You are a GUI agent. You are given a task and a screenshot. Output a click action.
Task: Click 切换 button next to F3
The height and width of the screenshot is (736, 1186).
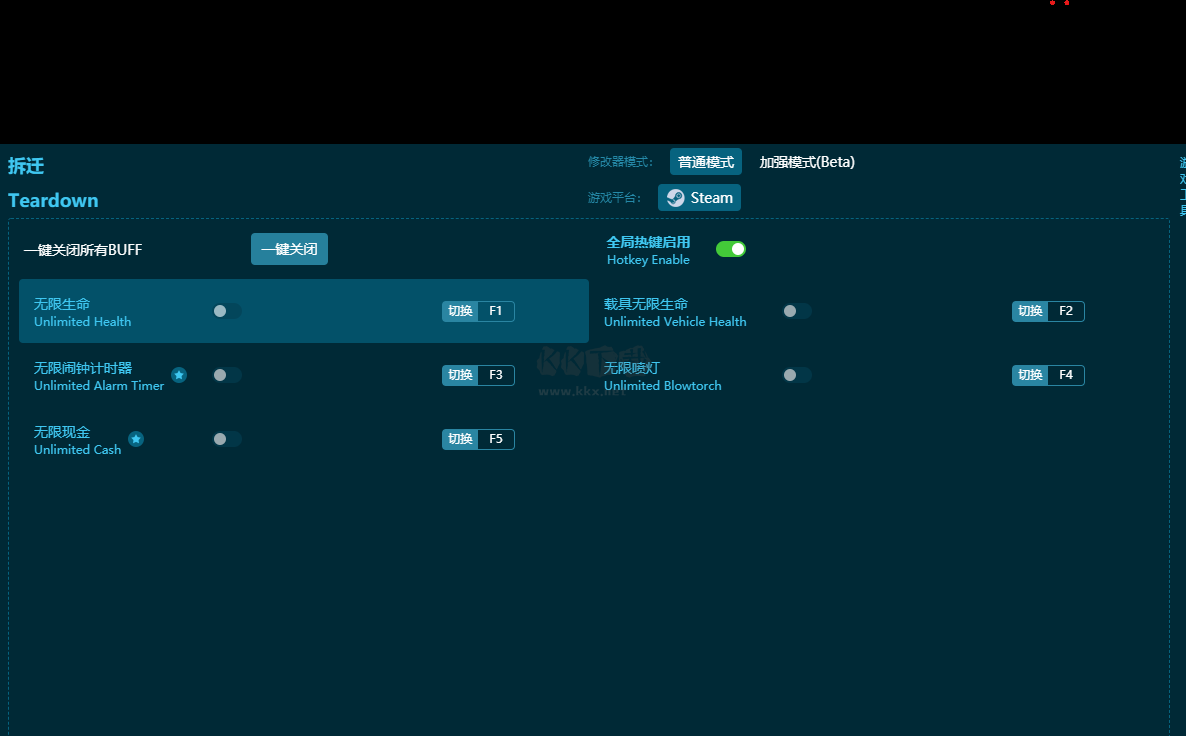click(460, 375)
